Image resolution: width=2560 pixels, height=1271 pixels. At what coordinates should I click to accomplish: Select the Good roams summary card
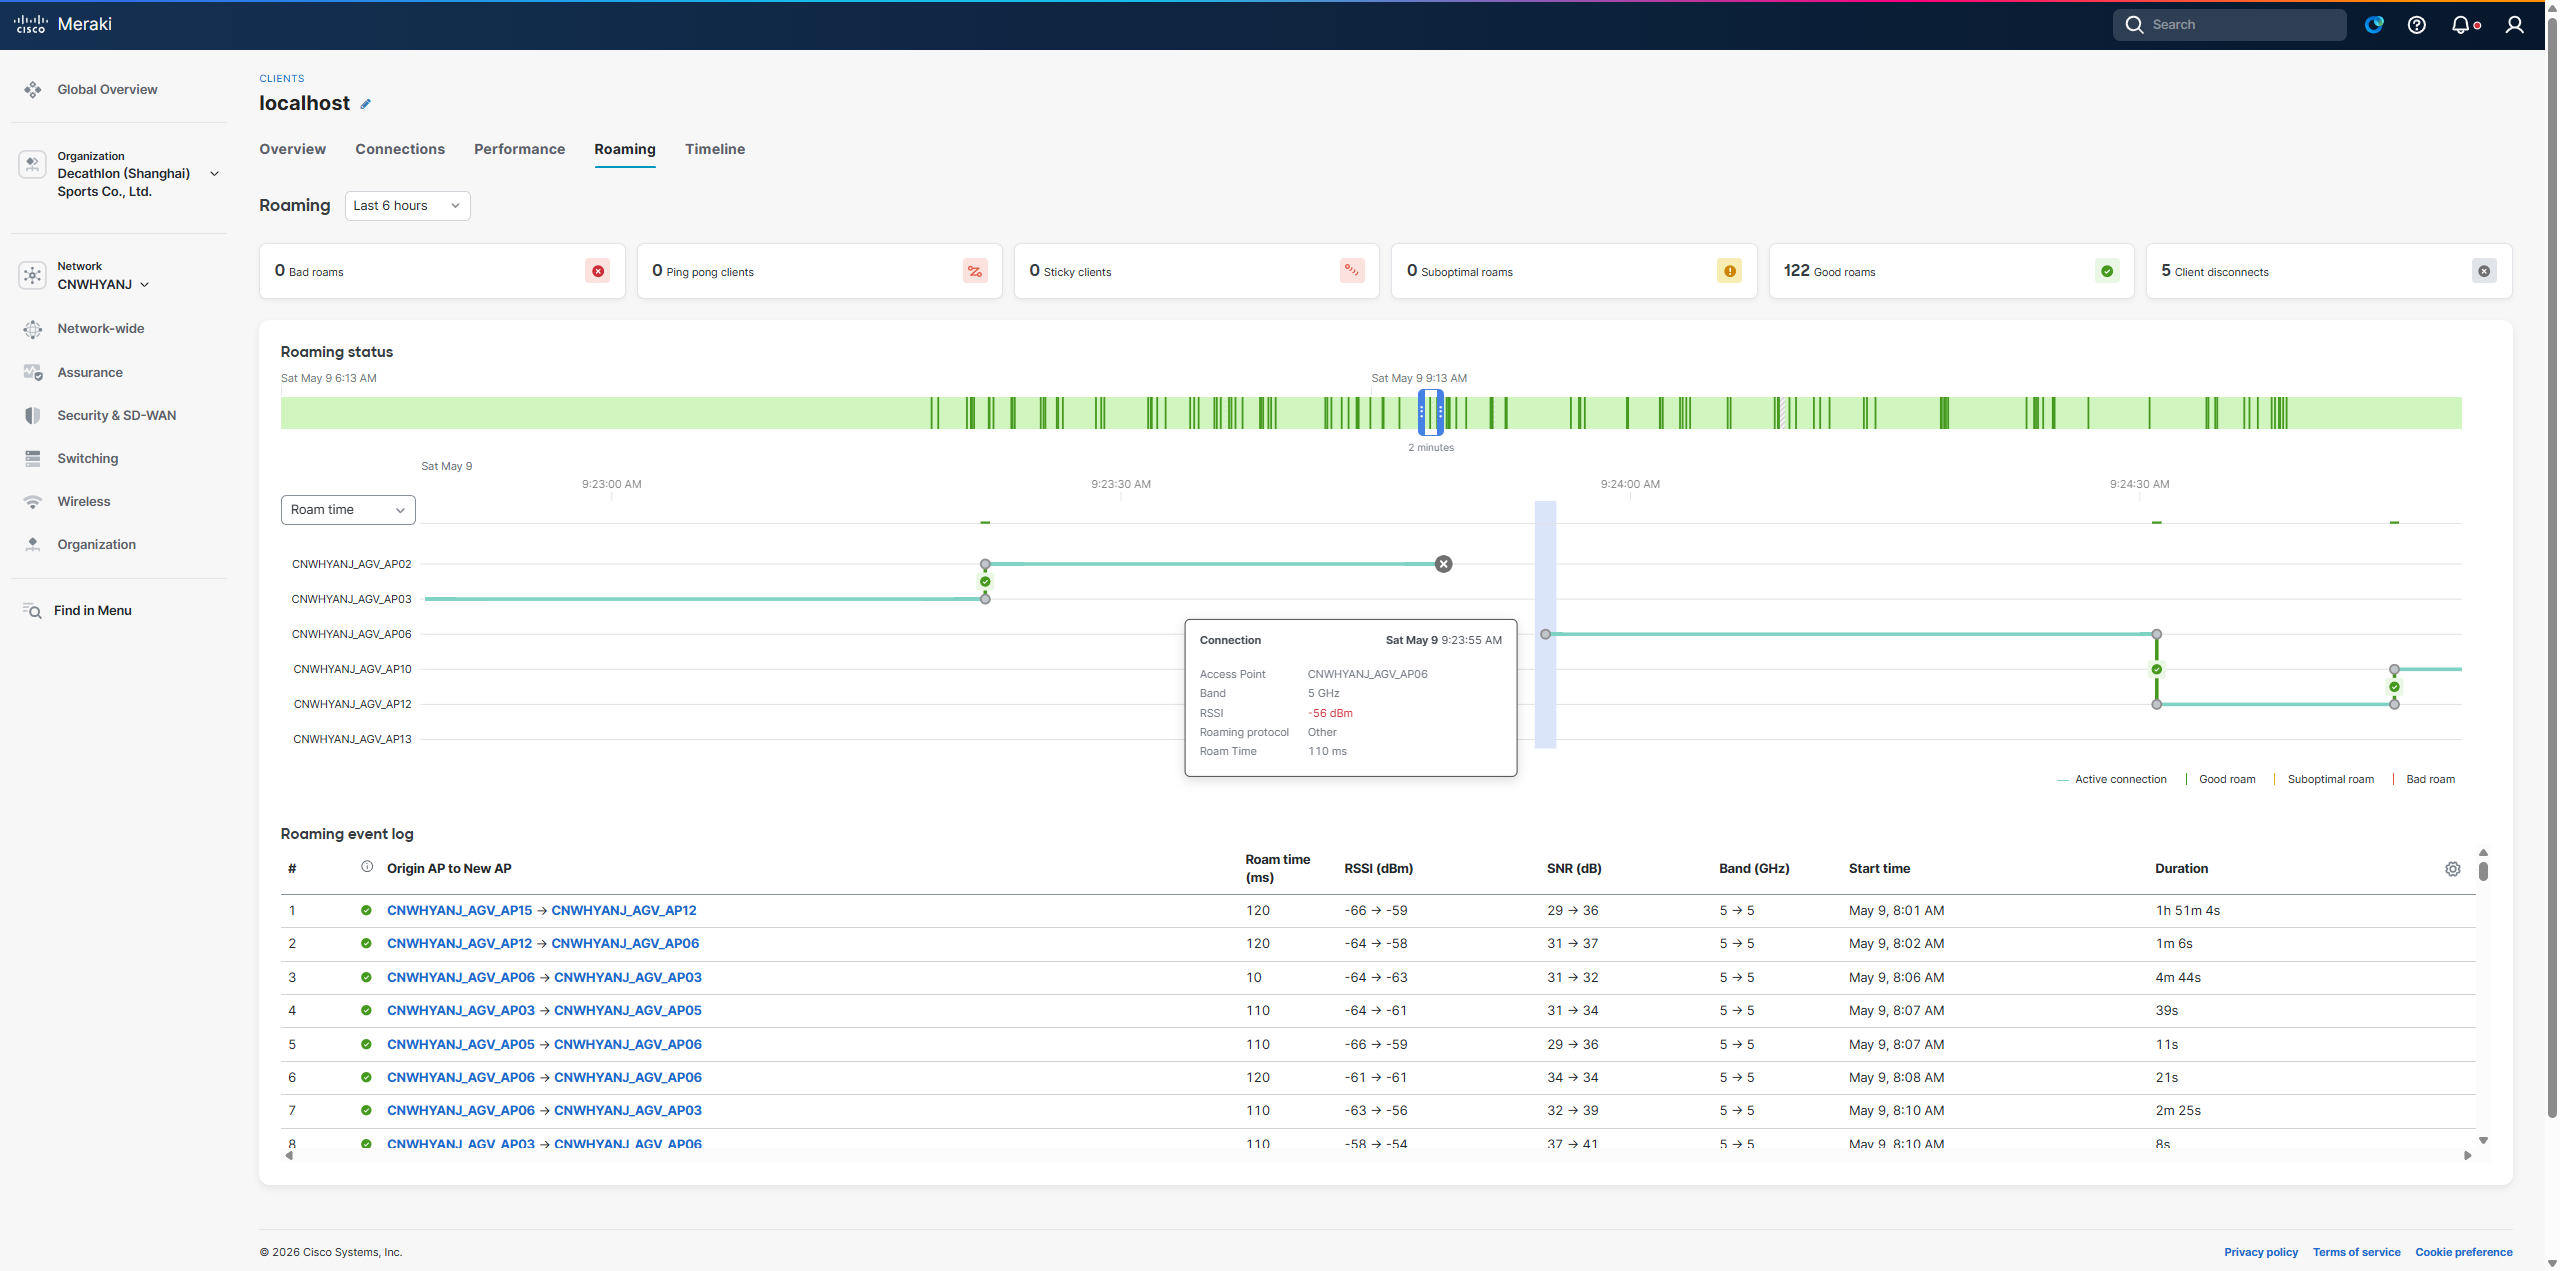click(1951, 271)
